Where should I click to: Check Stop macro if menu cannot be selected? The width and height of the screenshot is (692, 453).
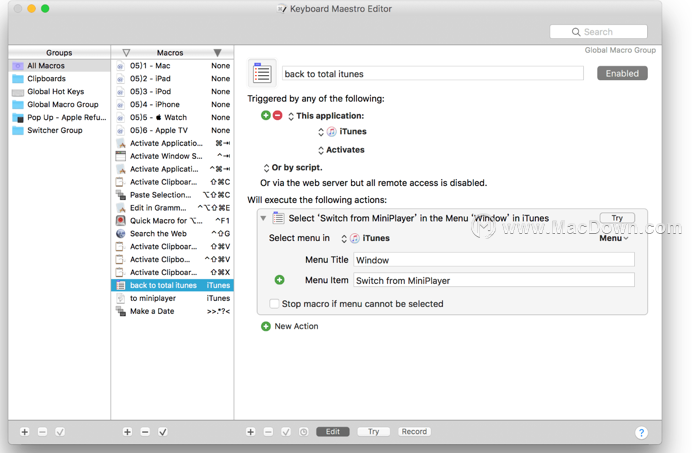[274, 304]
